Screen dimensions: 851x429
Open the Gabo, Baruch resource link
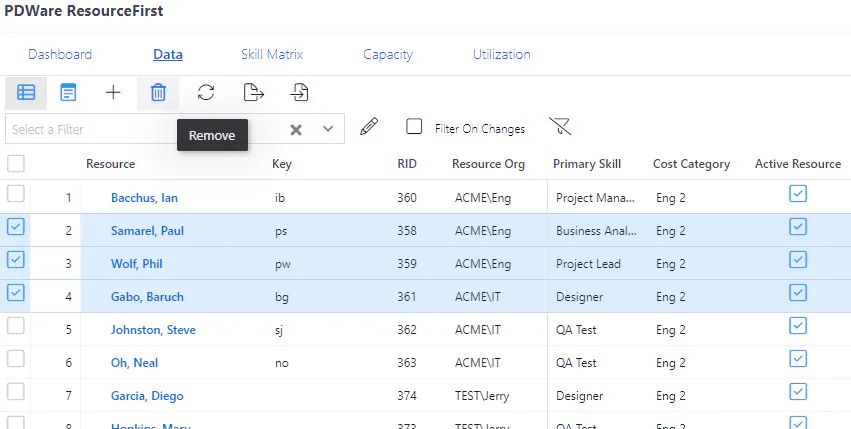click(x=147, y=297)
